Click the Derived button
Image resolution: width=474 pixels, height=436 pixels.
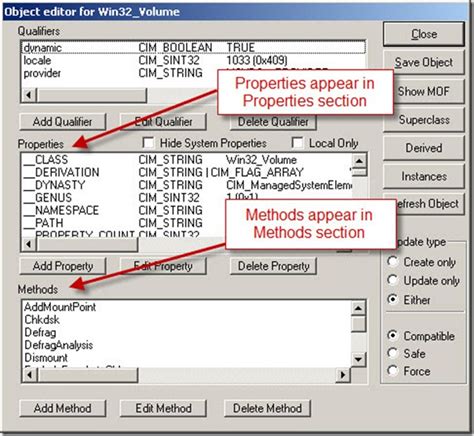pyautogui.click(x=424, y=148)
